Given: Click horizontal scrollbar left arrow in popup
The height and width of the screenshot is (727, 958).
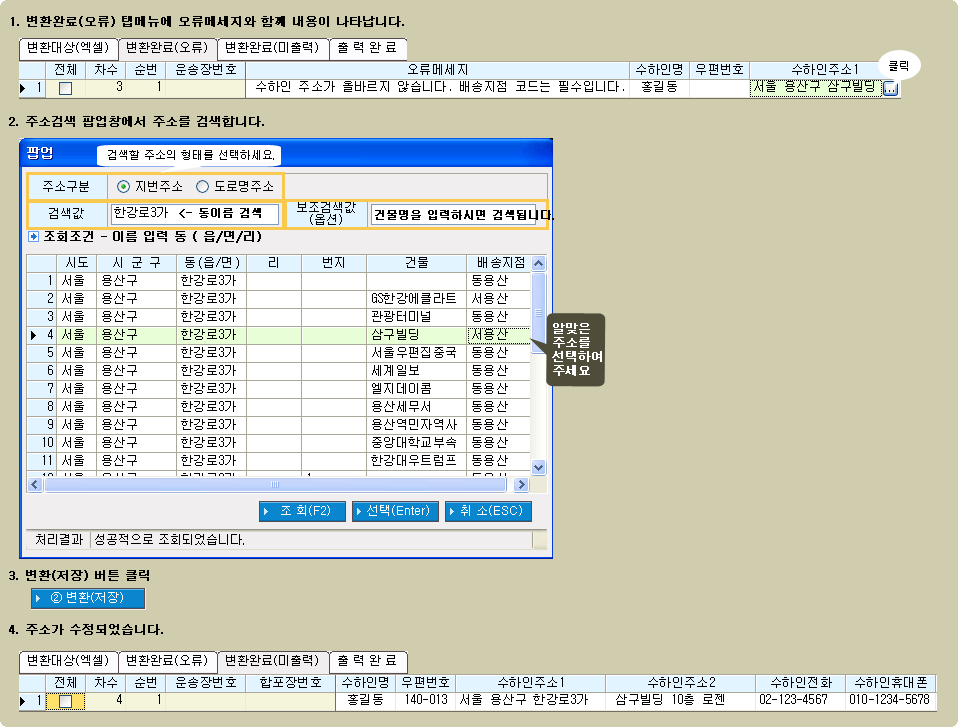Looking at the screenshot, I should tap(34, 484).
